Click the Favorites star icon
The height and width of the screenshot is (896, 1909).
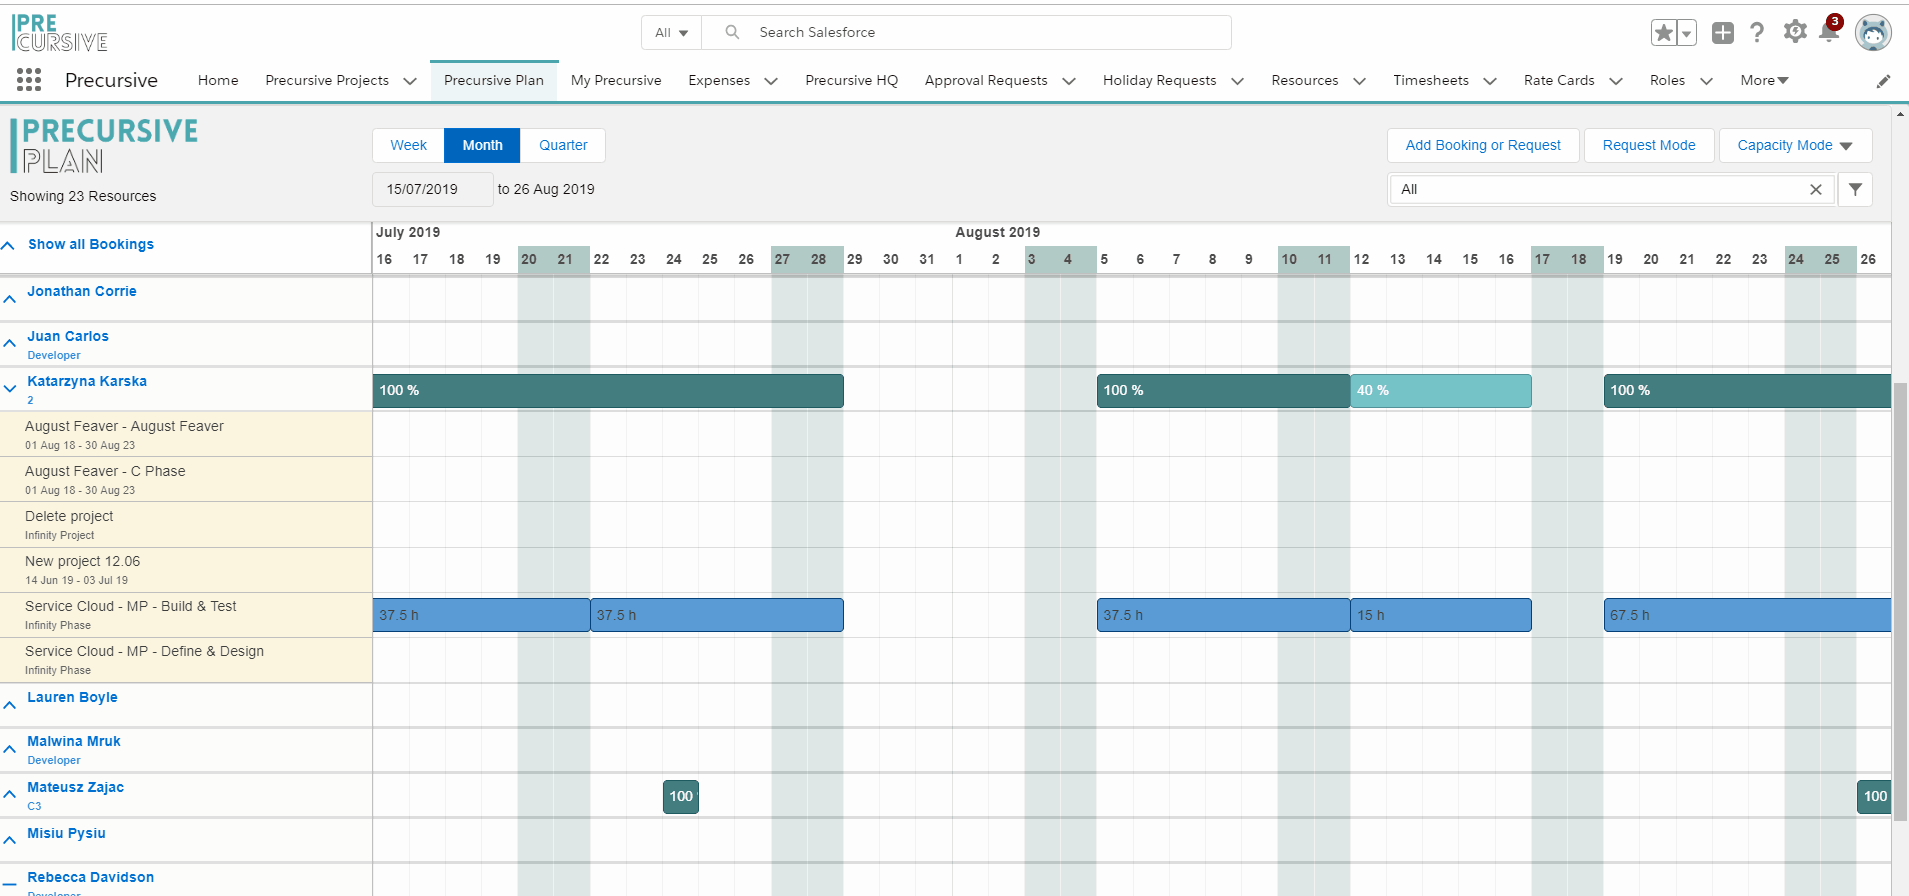(1664, 33)
